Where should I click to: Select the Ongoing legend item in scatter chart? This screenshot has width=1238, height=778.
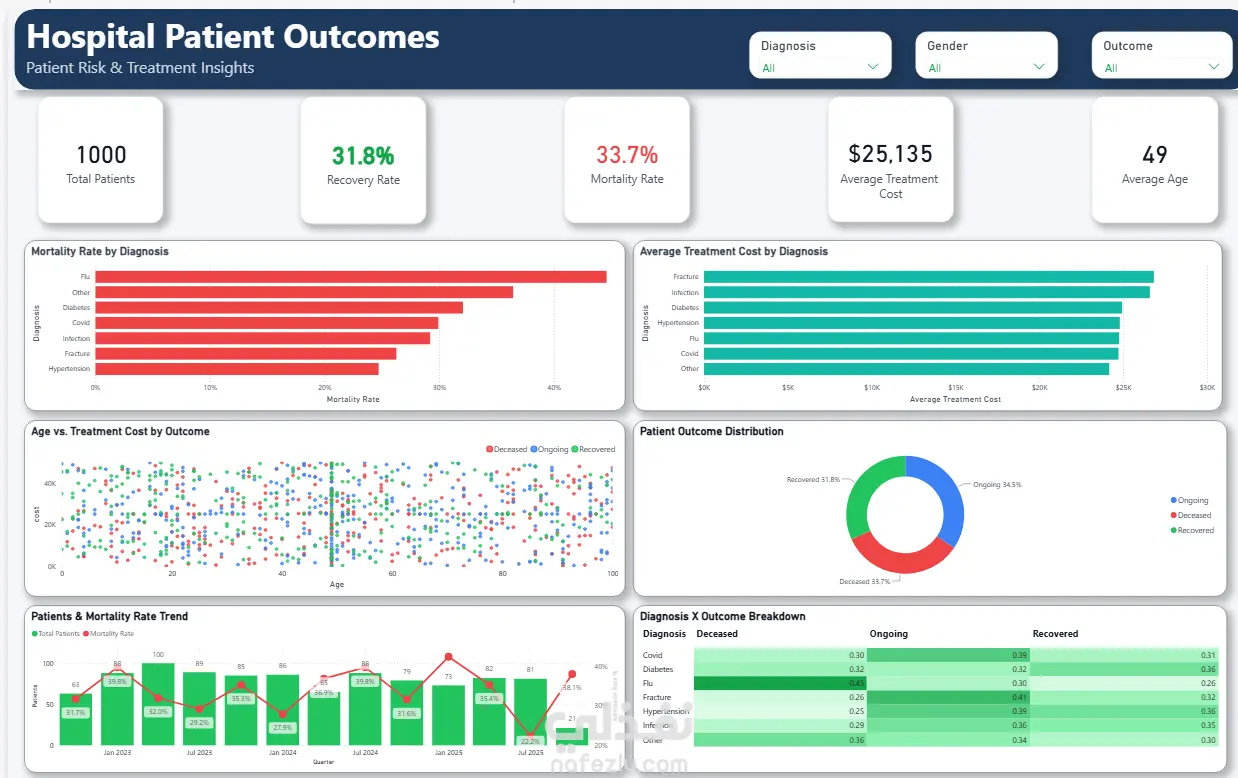point(549,450)
